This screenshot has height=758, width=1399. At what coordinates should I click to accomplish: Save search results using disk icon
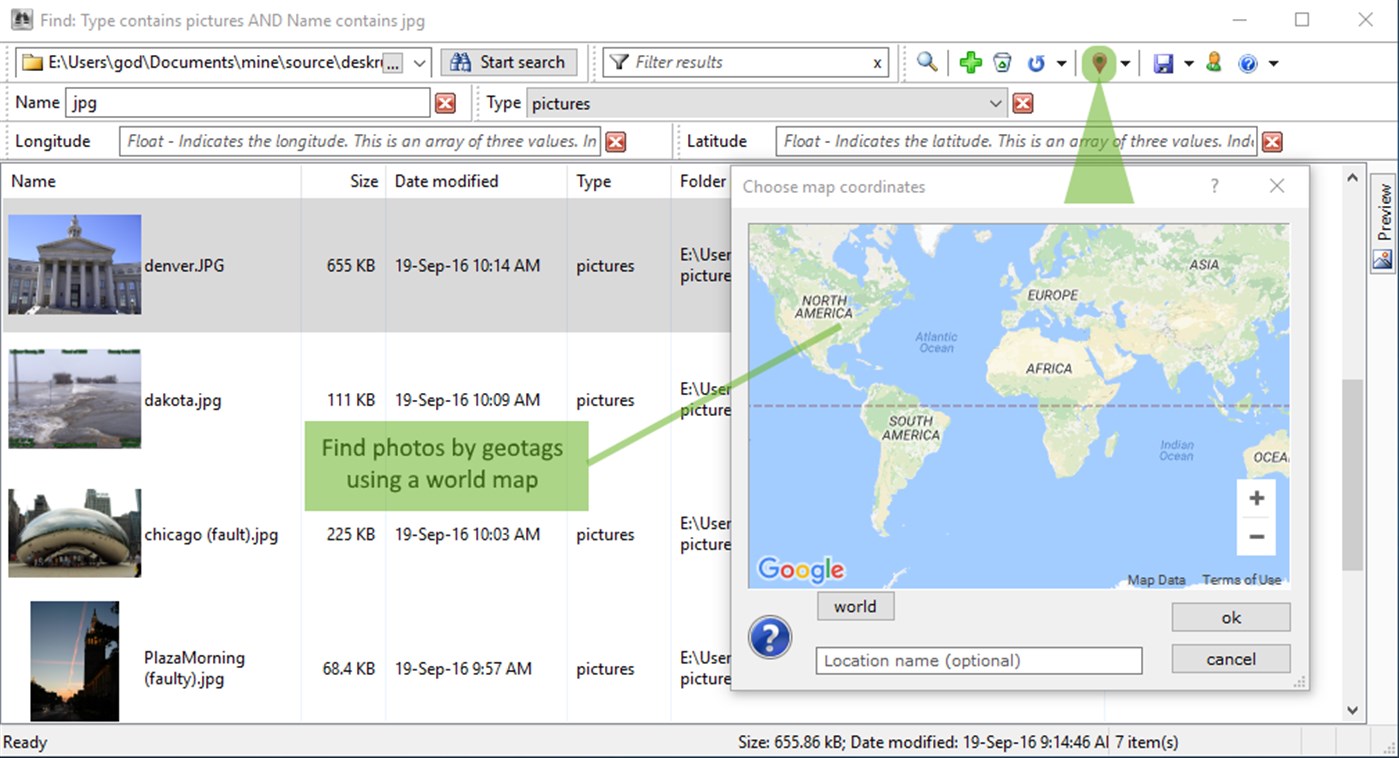coord(1163,62)
